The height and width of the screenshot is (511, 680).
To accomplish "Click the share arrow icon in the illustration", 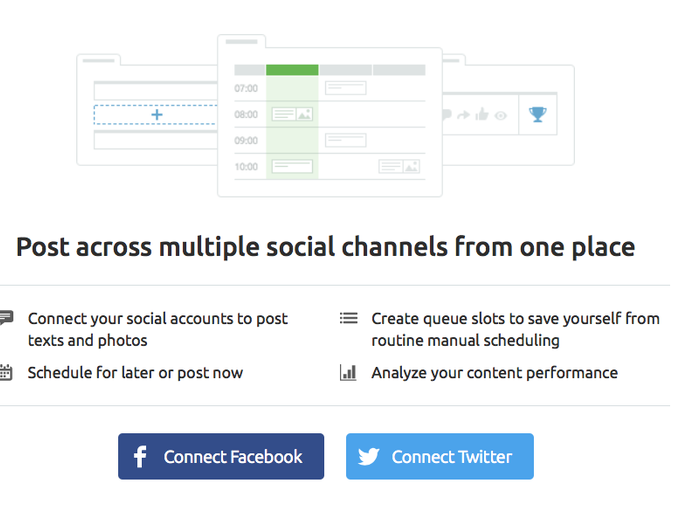I will 464,115.
